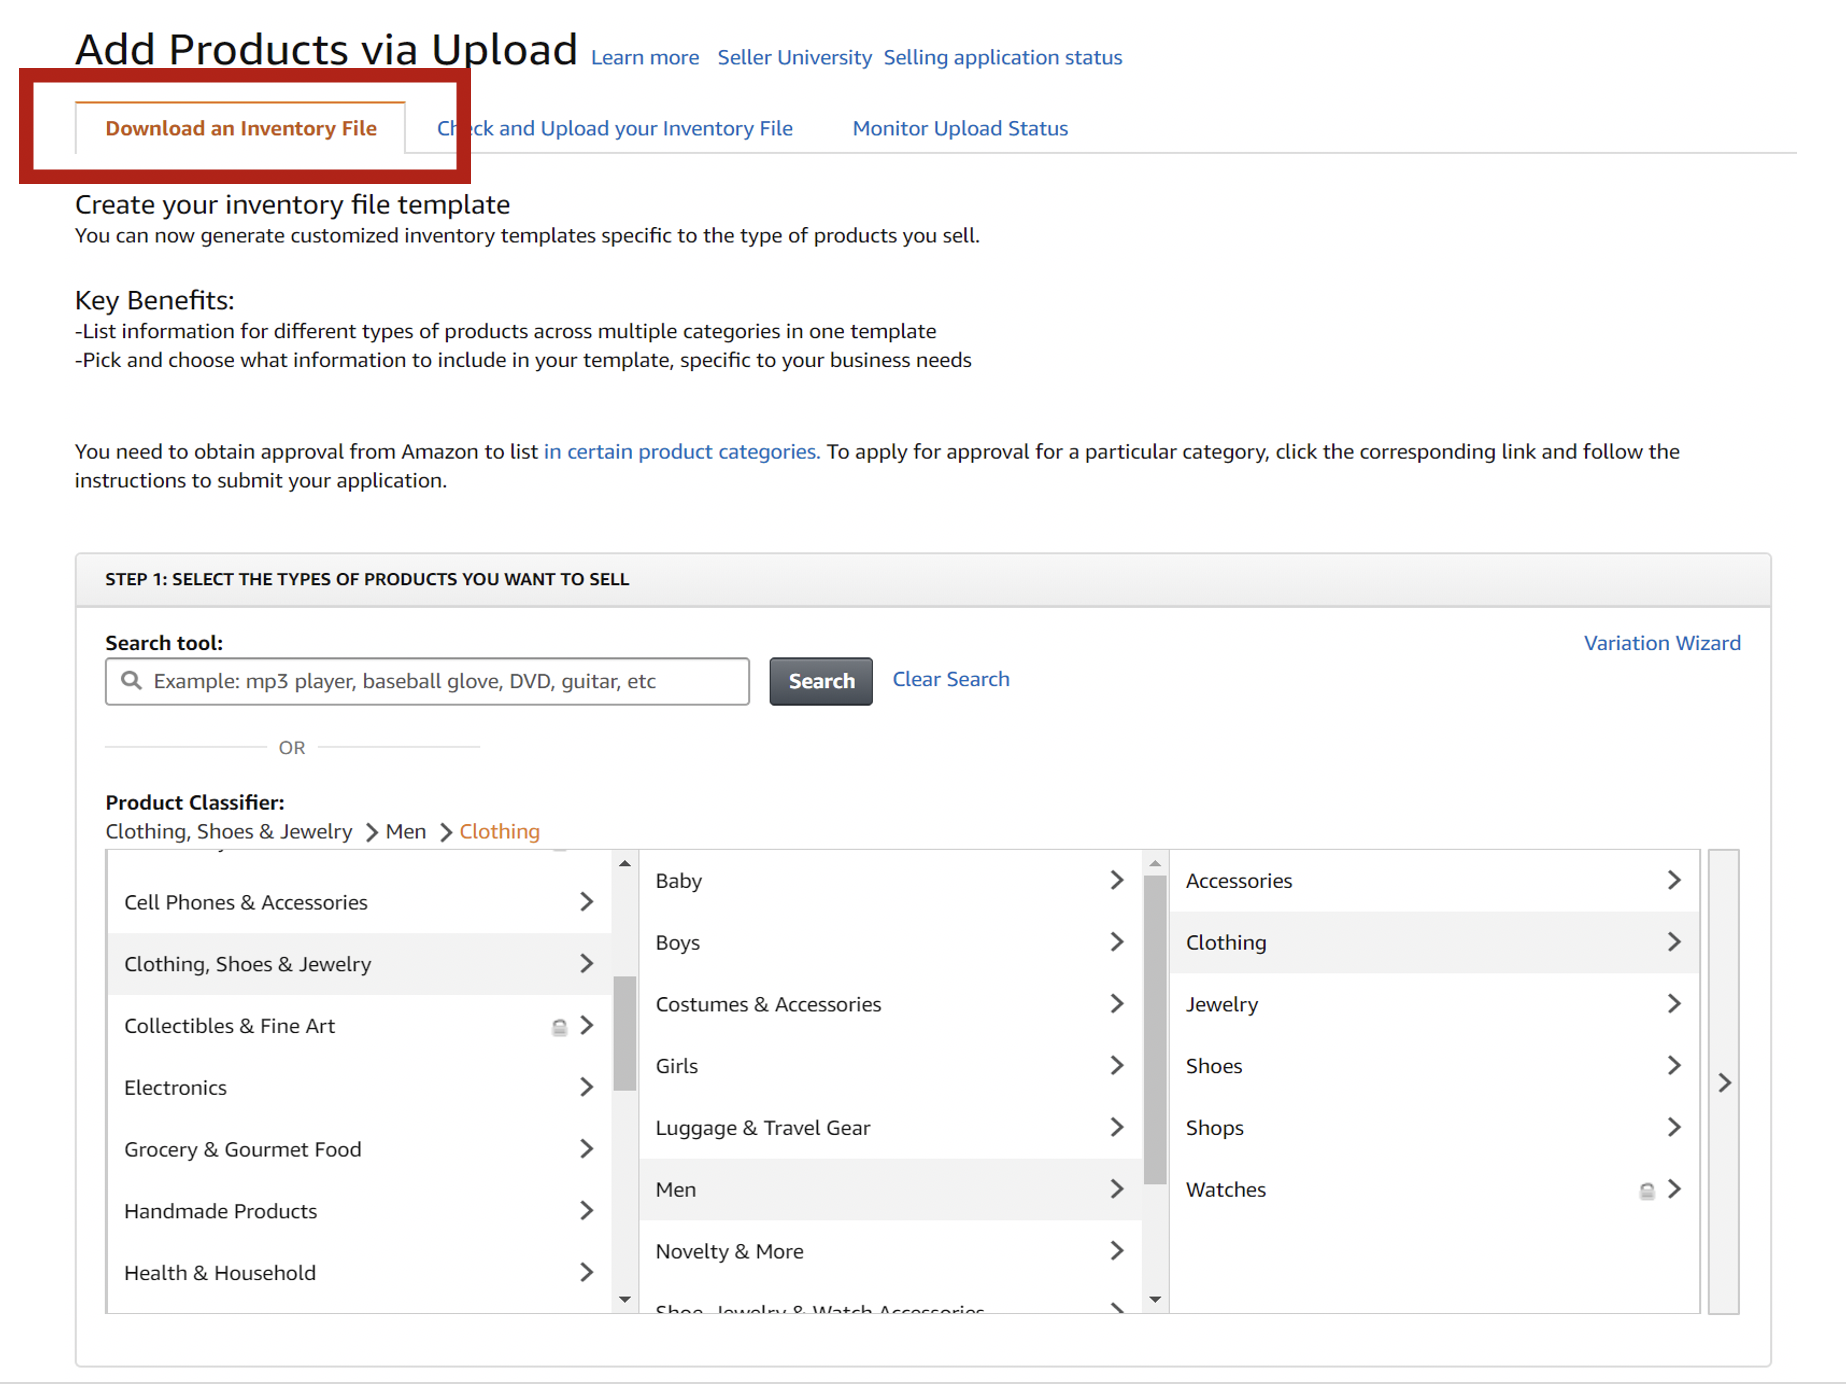Viewport: 1846px width, 1384px height.
Task: Click the Learn more link
Action: coord(645,58)
